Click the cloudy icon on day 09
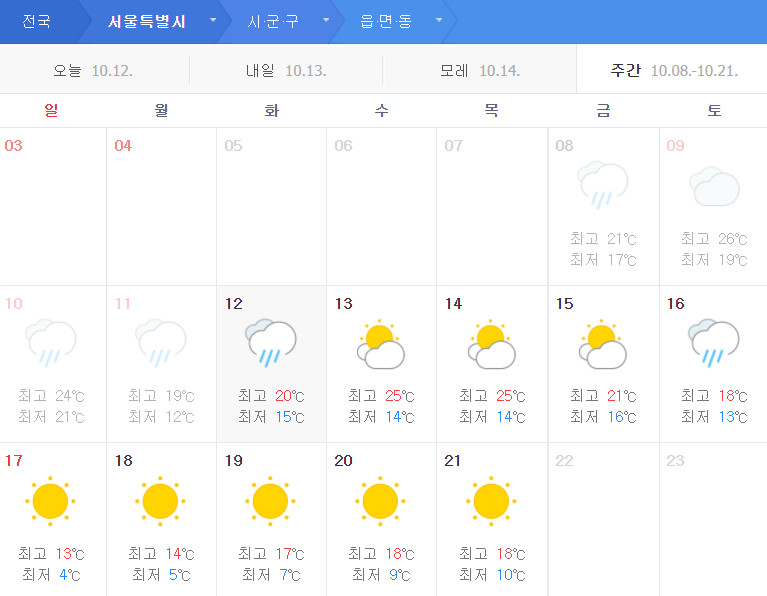 coord(713,186)
